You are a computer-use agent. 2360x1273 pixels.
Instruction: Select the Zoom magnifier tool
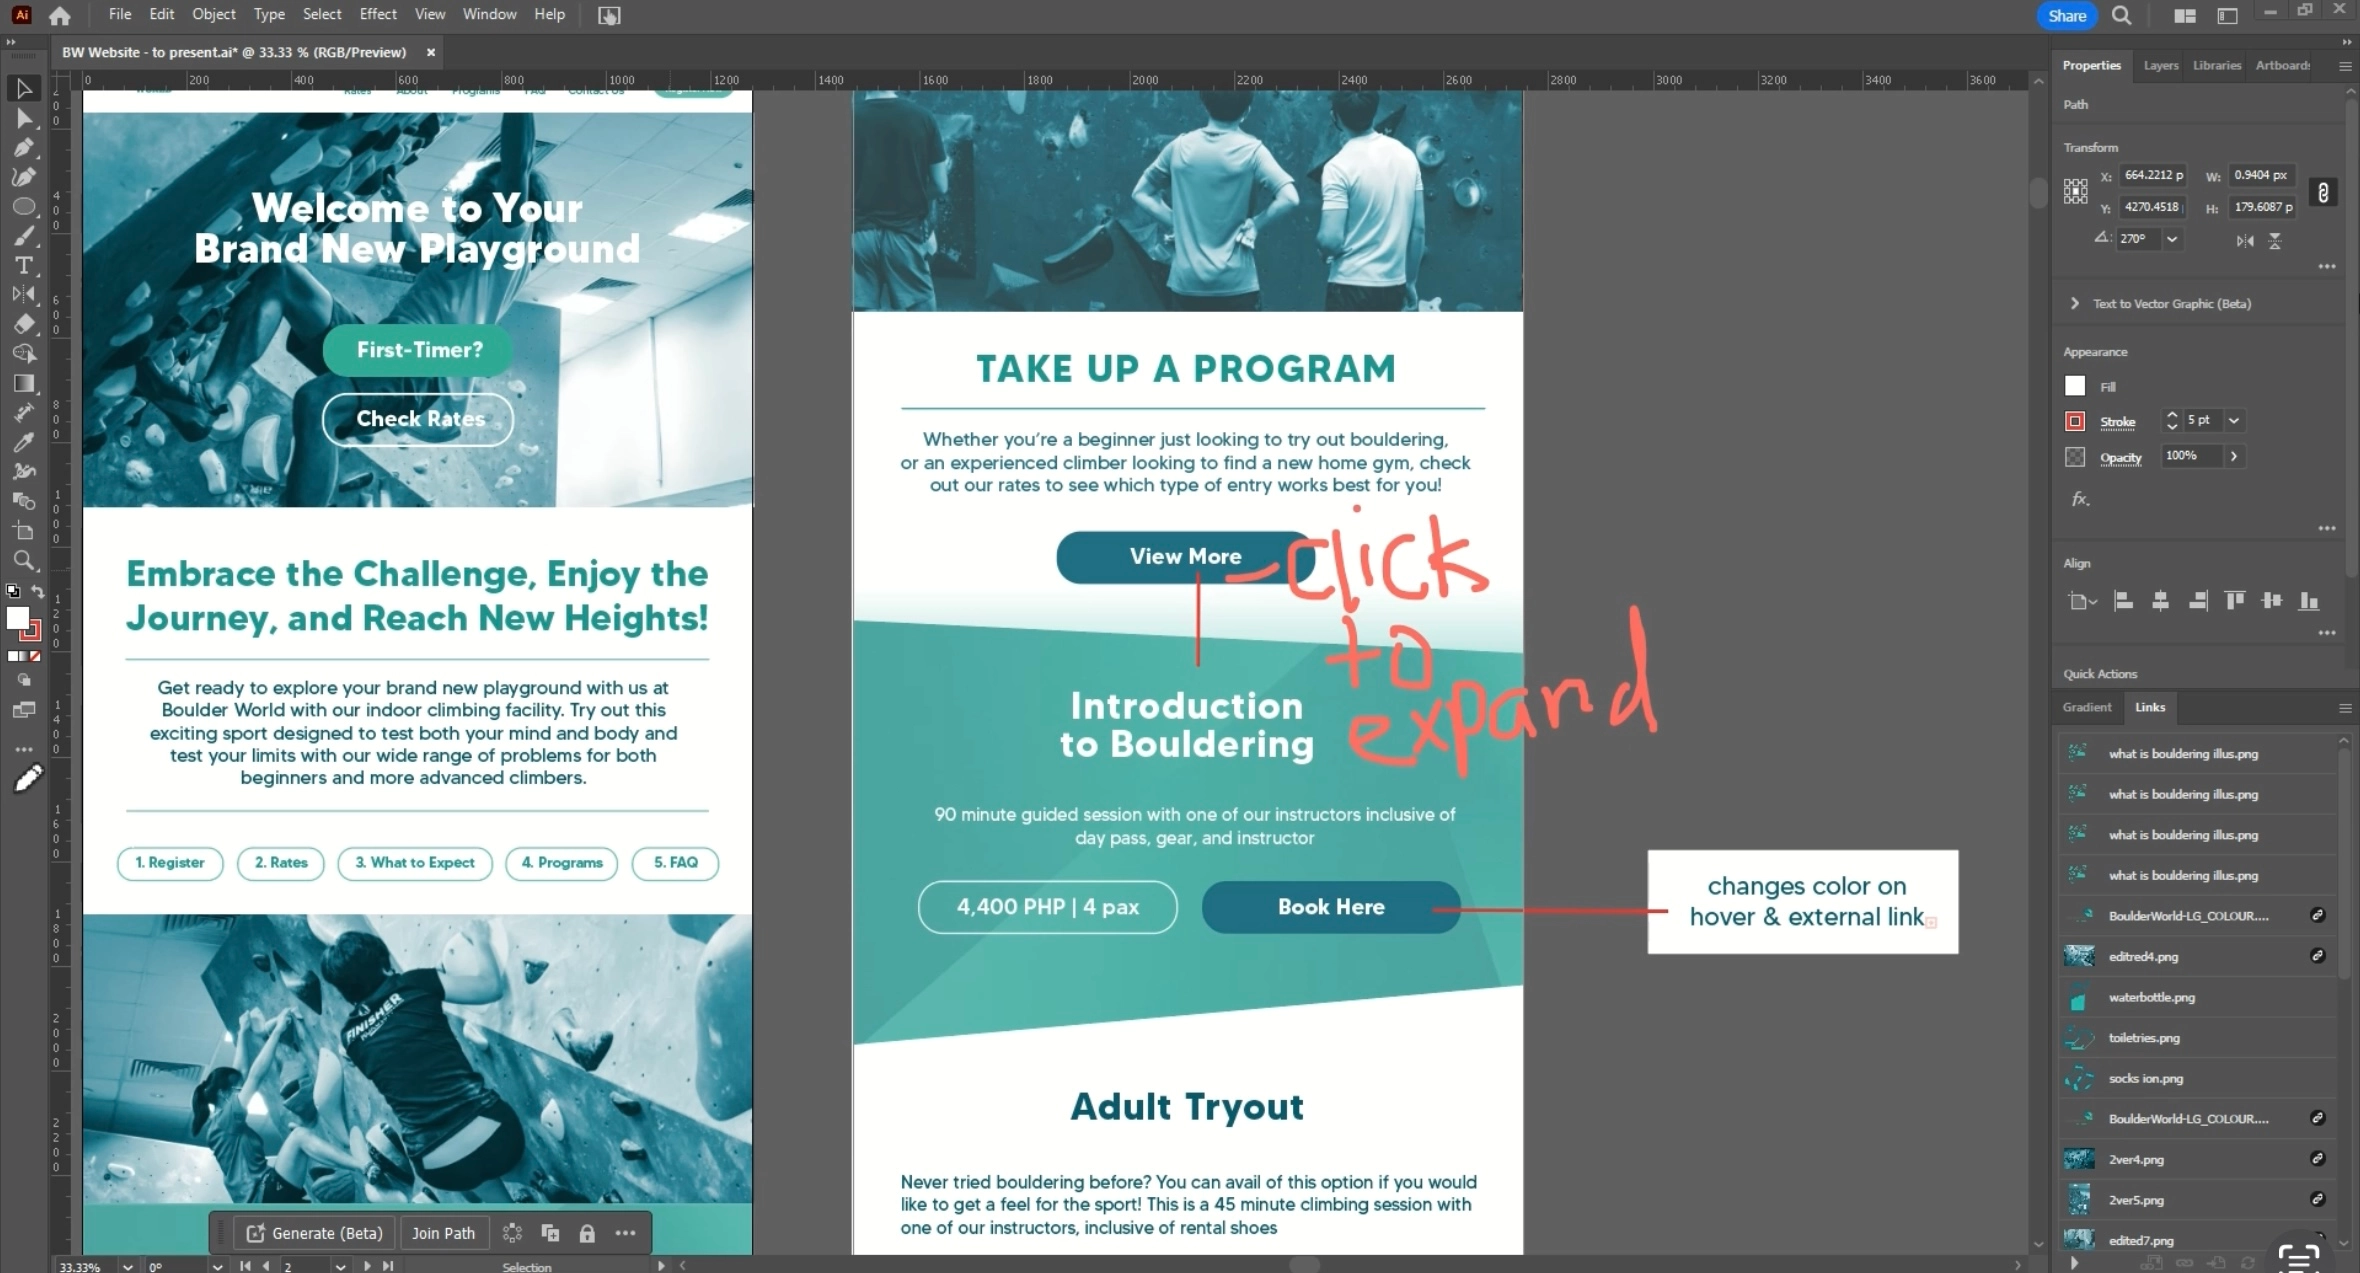pyautogui.click(x=24, y=560)
